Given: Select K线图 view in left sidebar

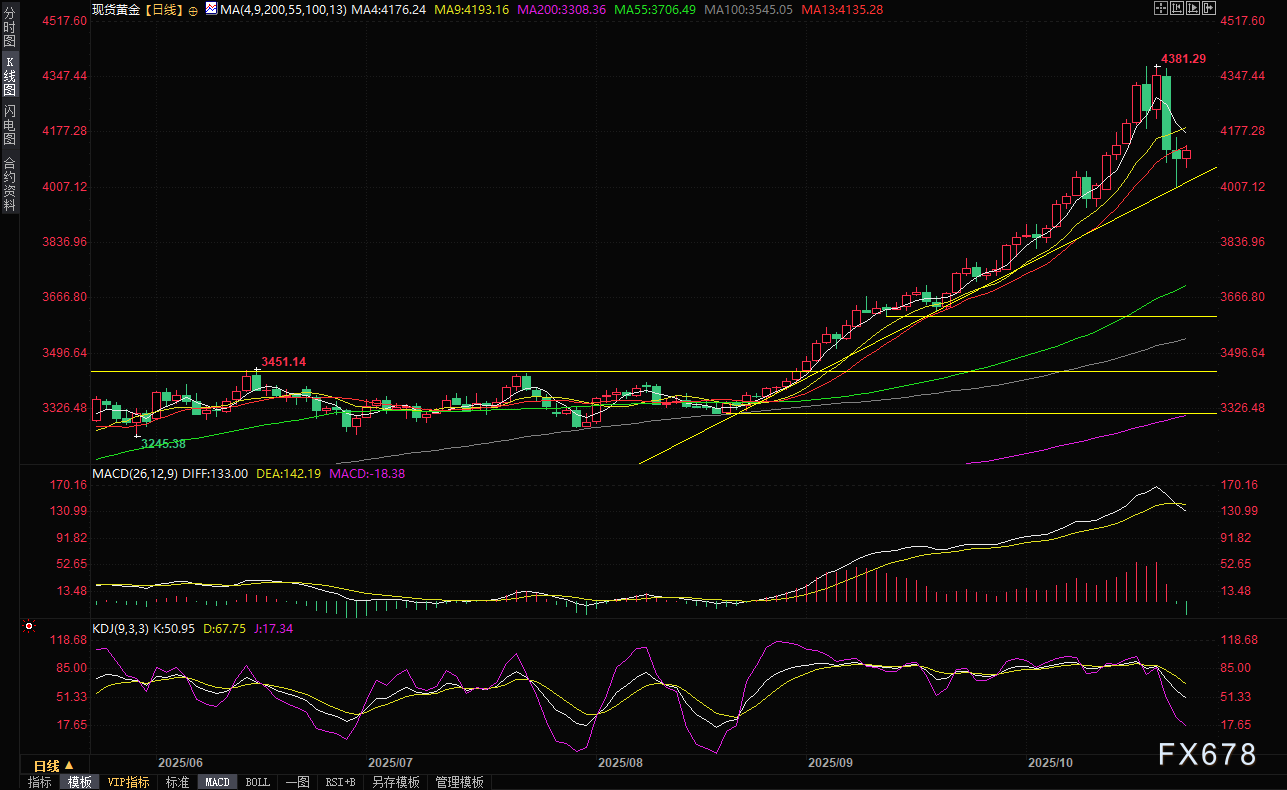Looking at the screenshot, I should [9, 75].
